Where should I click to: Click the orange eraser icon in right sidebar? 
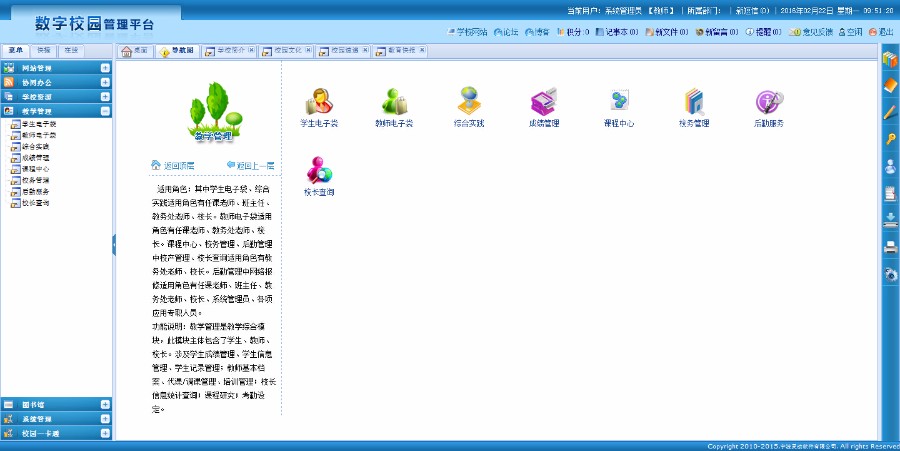890,85
